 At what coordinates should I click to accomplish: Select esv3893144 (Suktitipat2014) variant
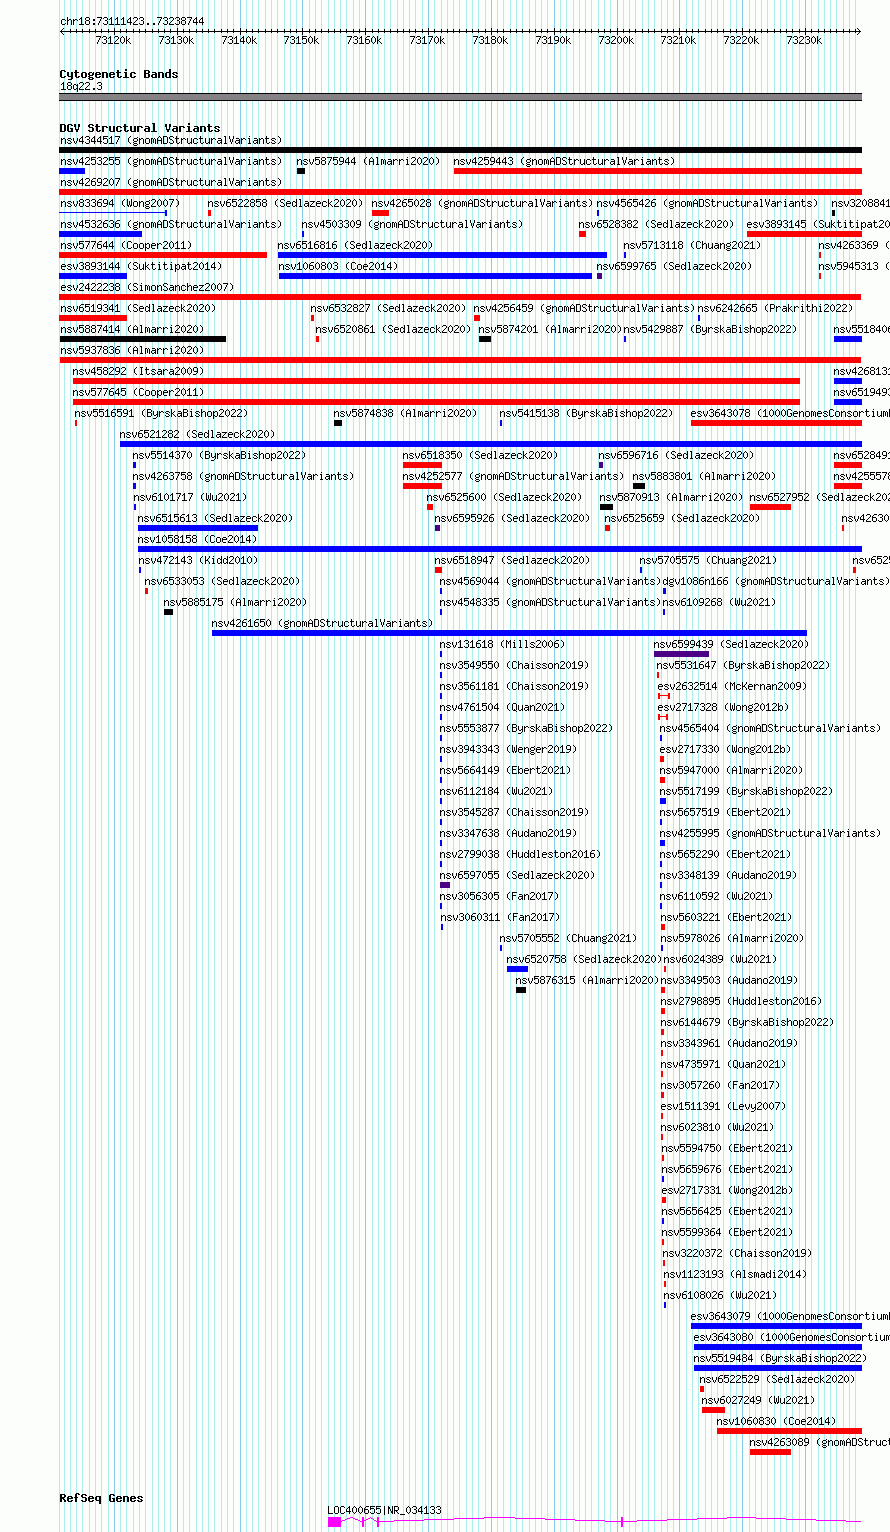141,266
